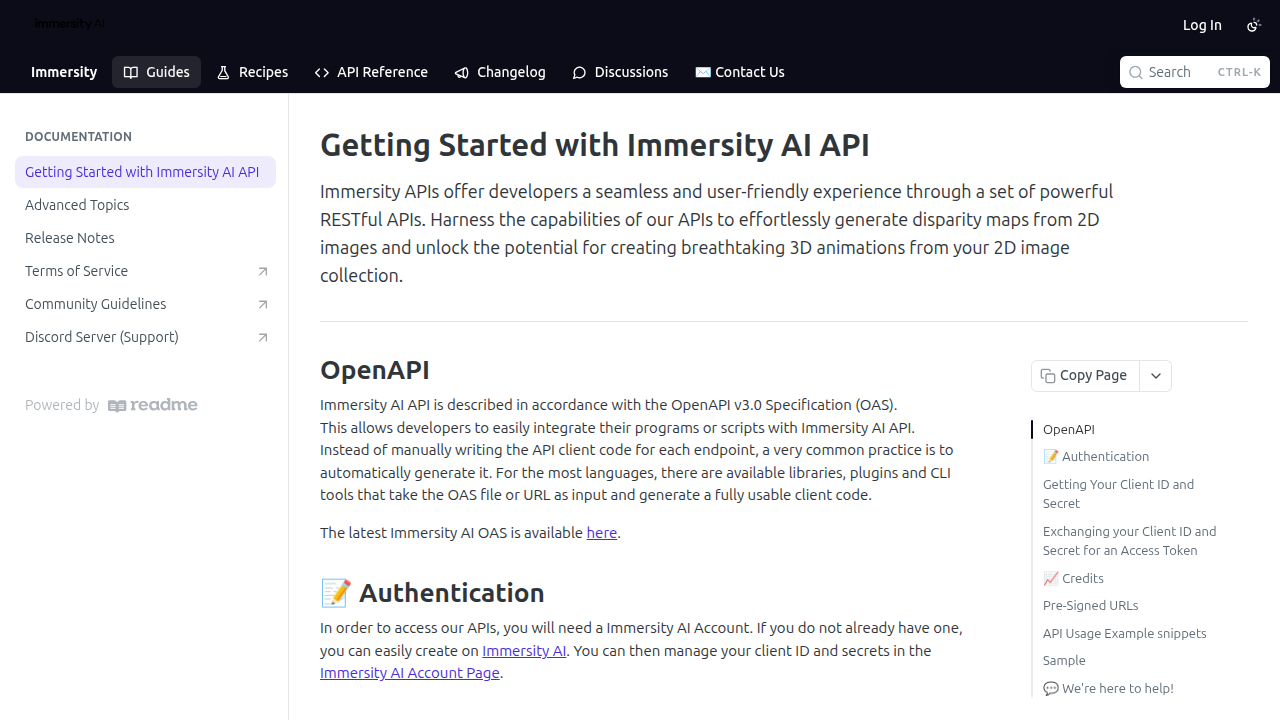Click the Log In button

[x=1202, y=25]
